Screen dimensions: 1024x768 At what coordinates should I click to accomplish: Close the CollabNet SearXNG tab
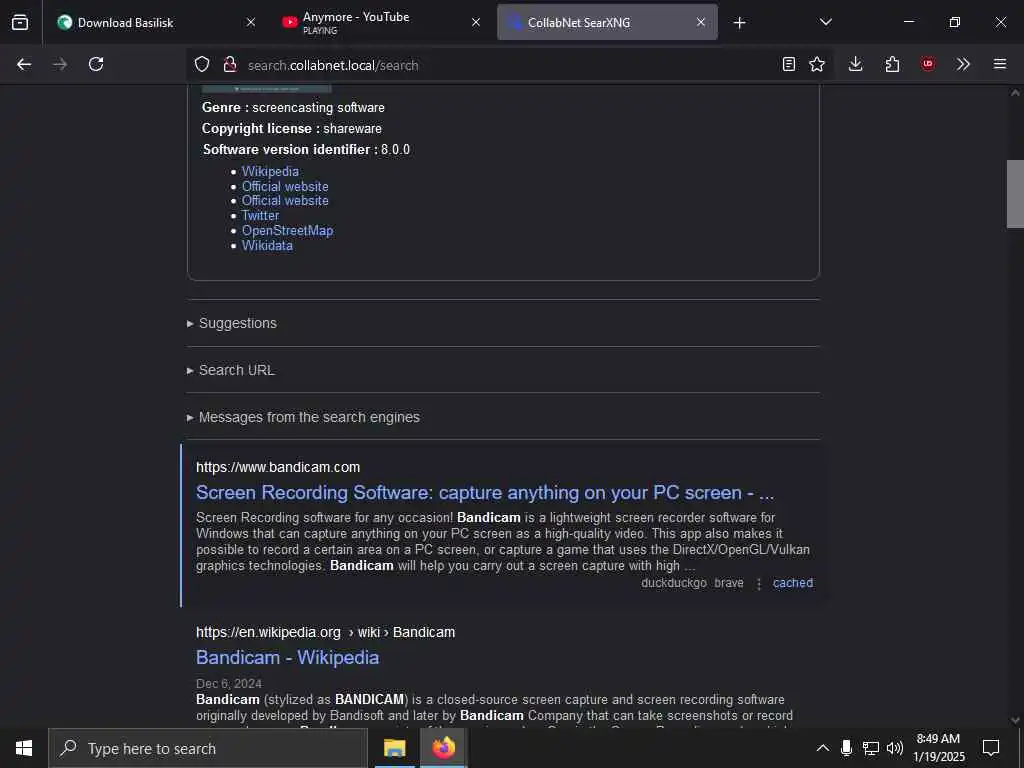click(701, 23)
